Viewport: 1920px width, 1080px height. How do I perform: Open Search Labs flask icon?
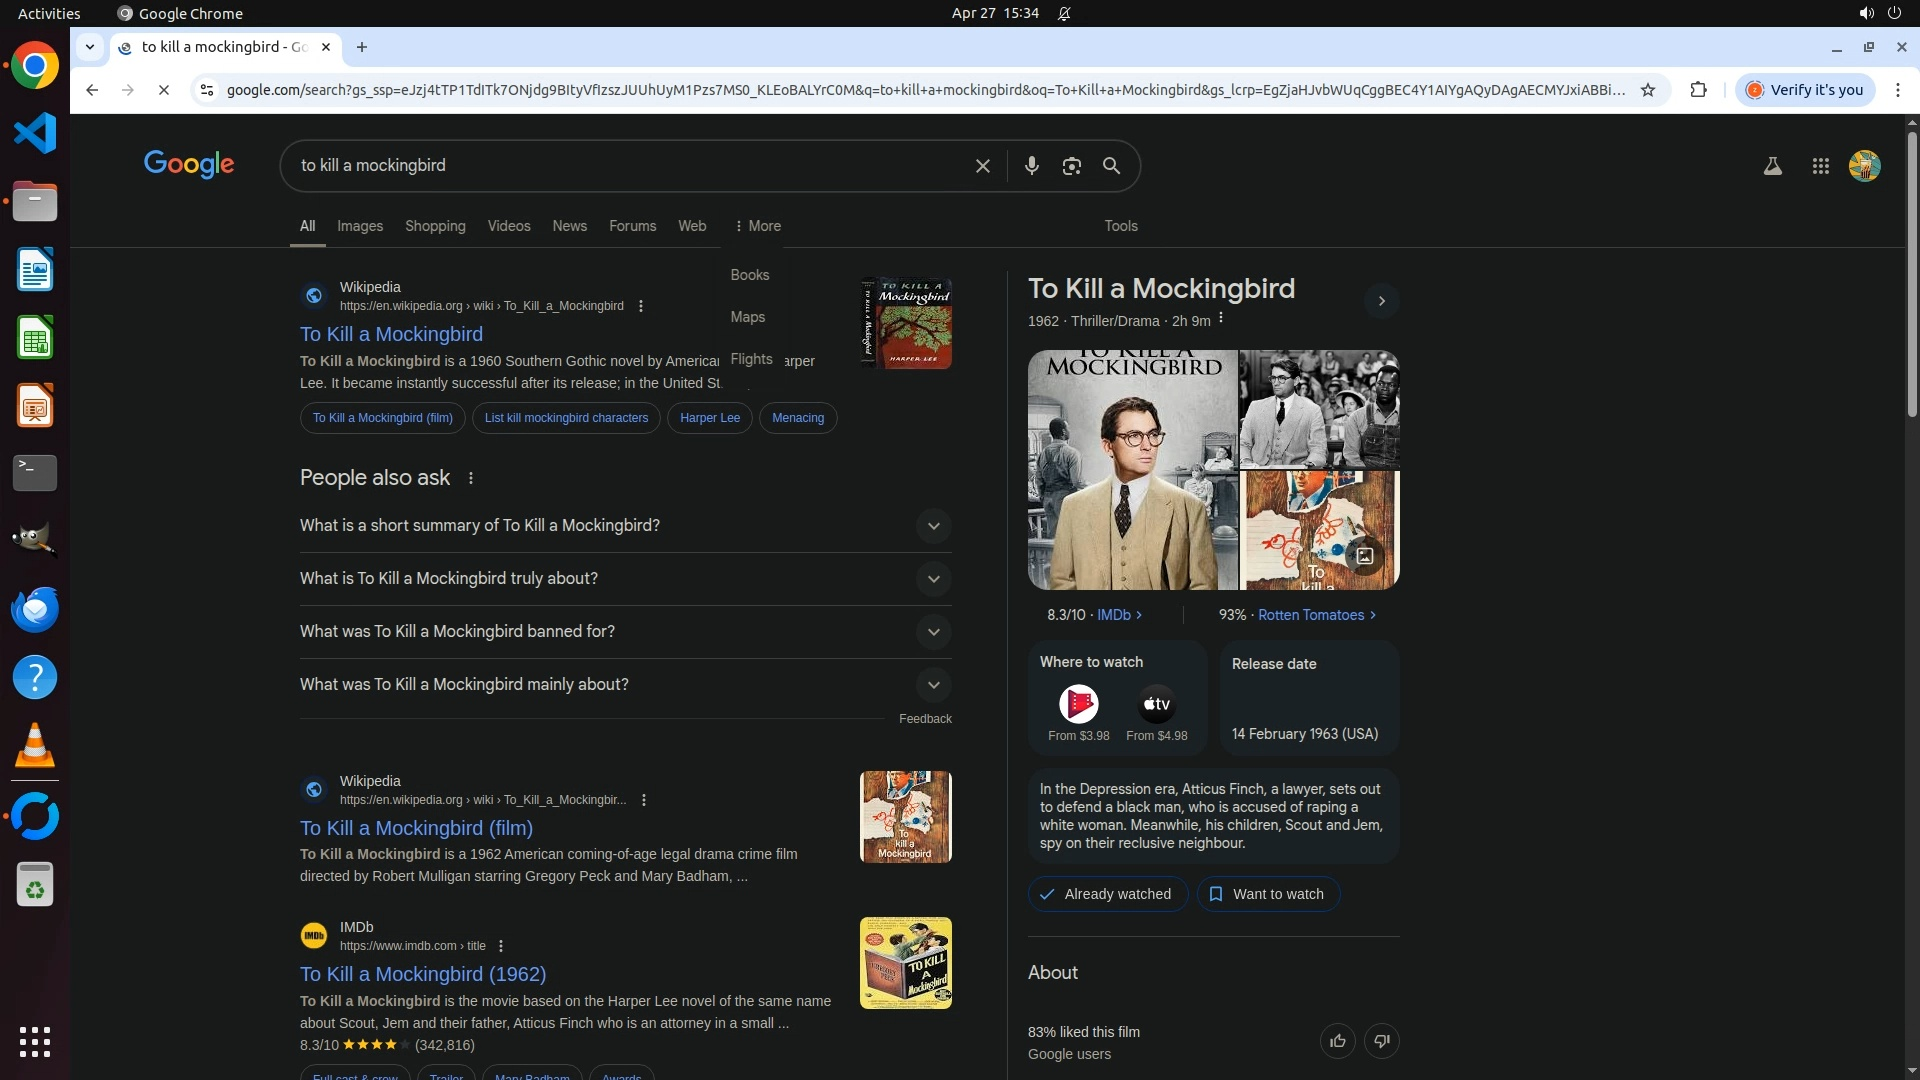coord(1772,166)
